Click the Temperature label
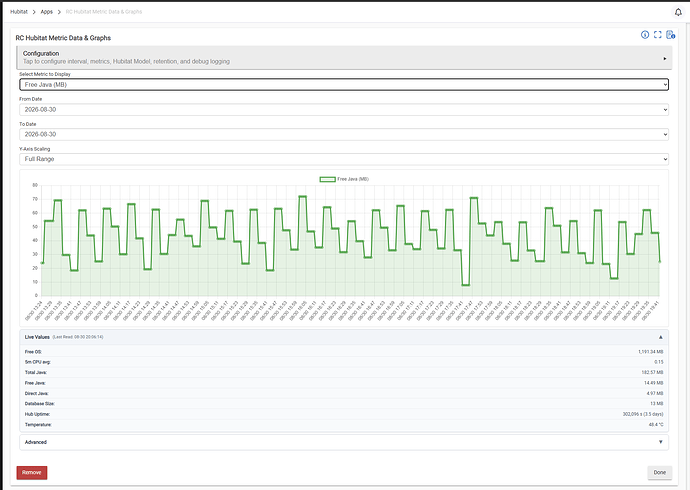This screenshot has height=490, width=690. (38, 425)
